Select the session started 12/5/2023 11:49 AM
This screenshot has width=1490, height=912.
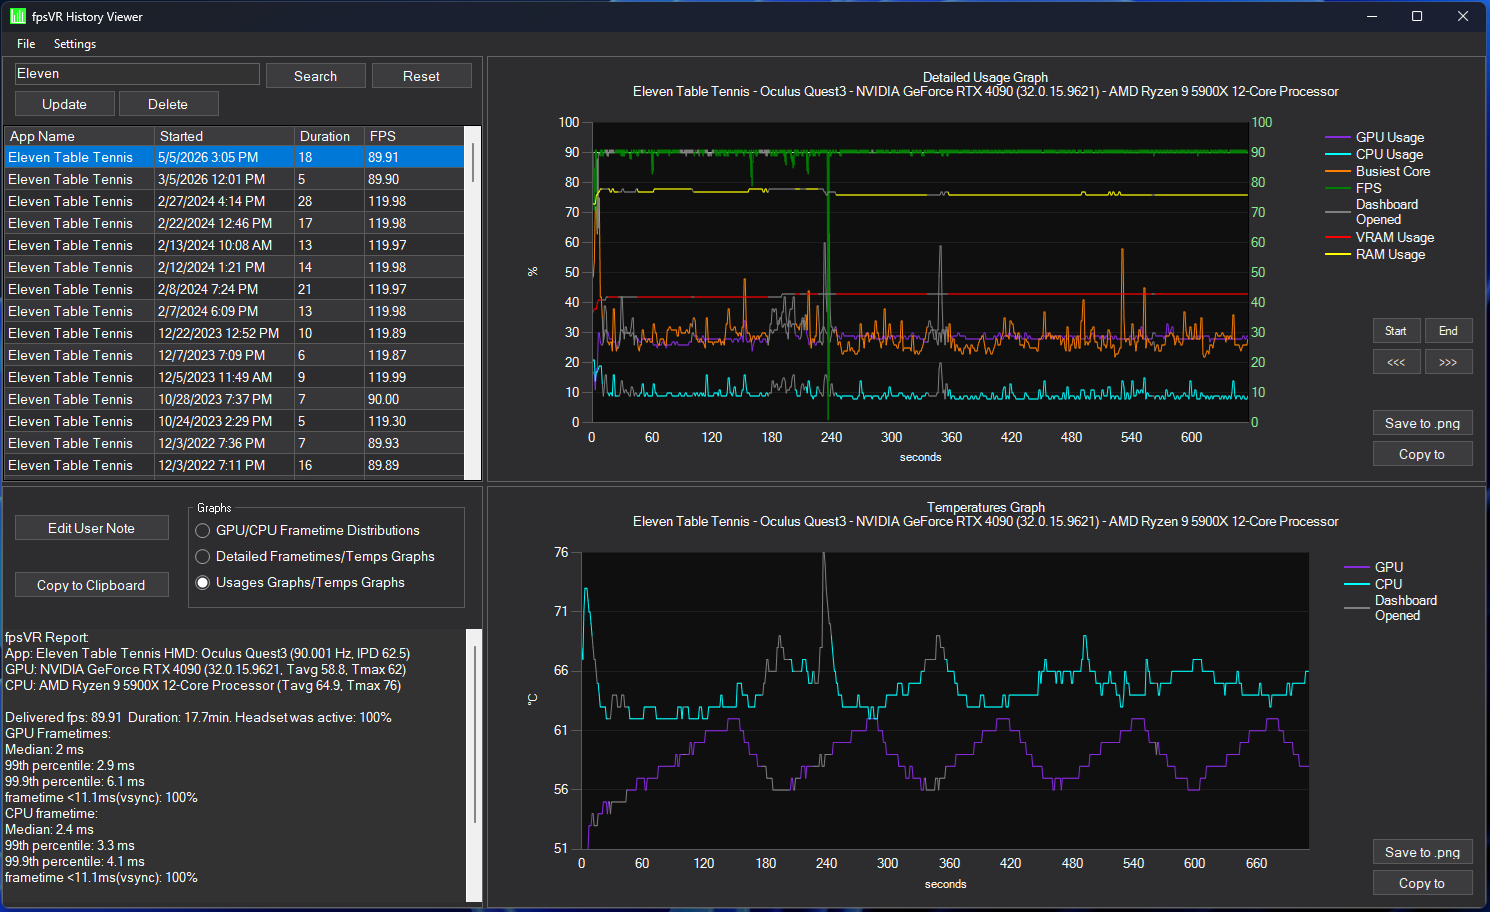tap(234, 377)
